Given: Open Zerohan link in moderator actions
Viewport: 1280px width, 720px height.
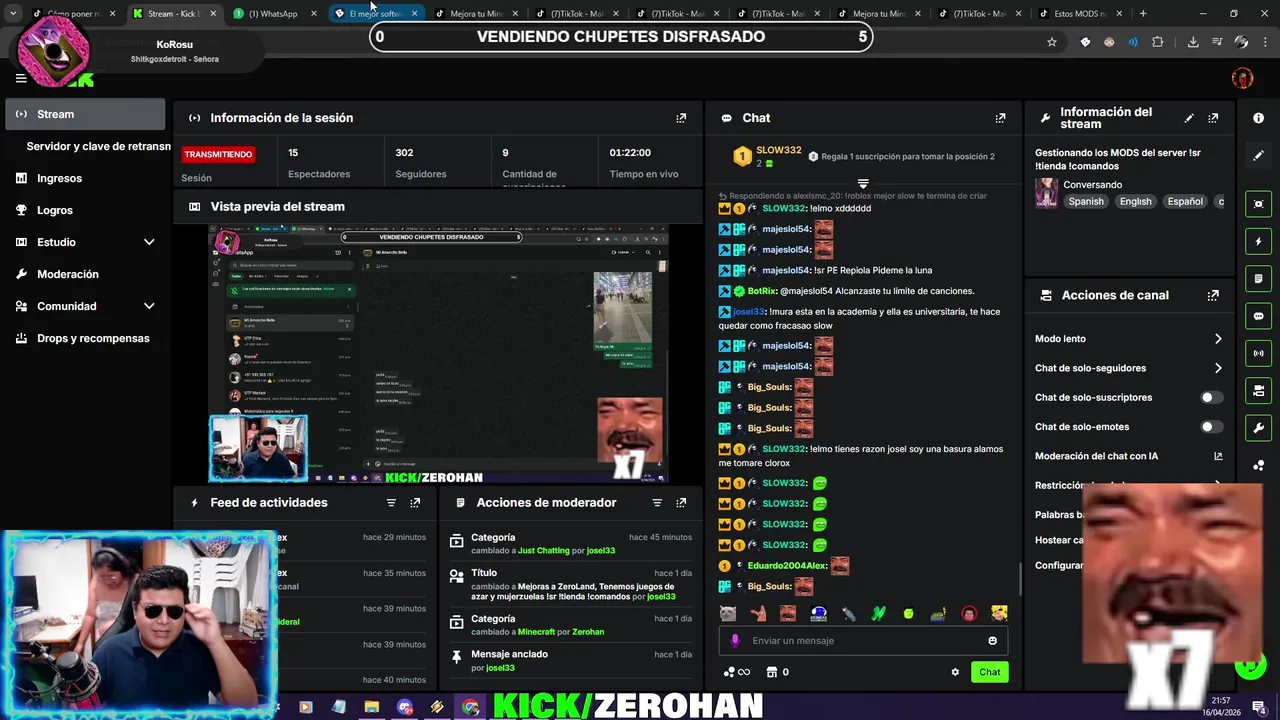Looking at the screenshot, I should click(x=588, y=632).
